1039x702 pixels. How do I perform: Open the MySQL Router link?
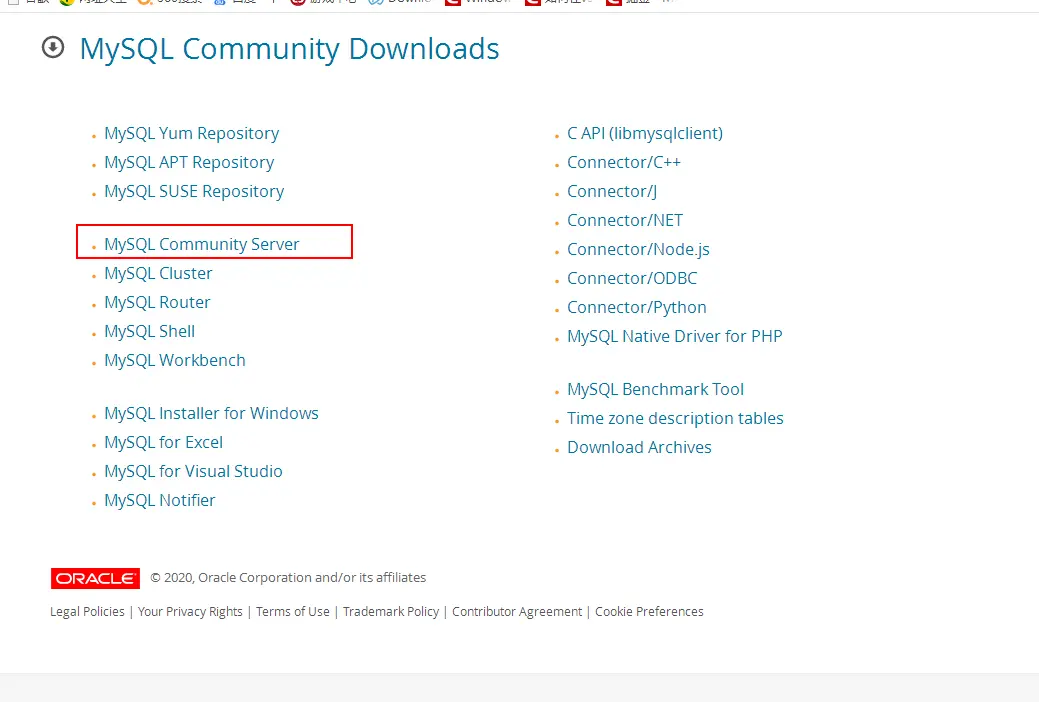pyautogui.click(x=157, y=302)
